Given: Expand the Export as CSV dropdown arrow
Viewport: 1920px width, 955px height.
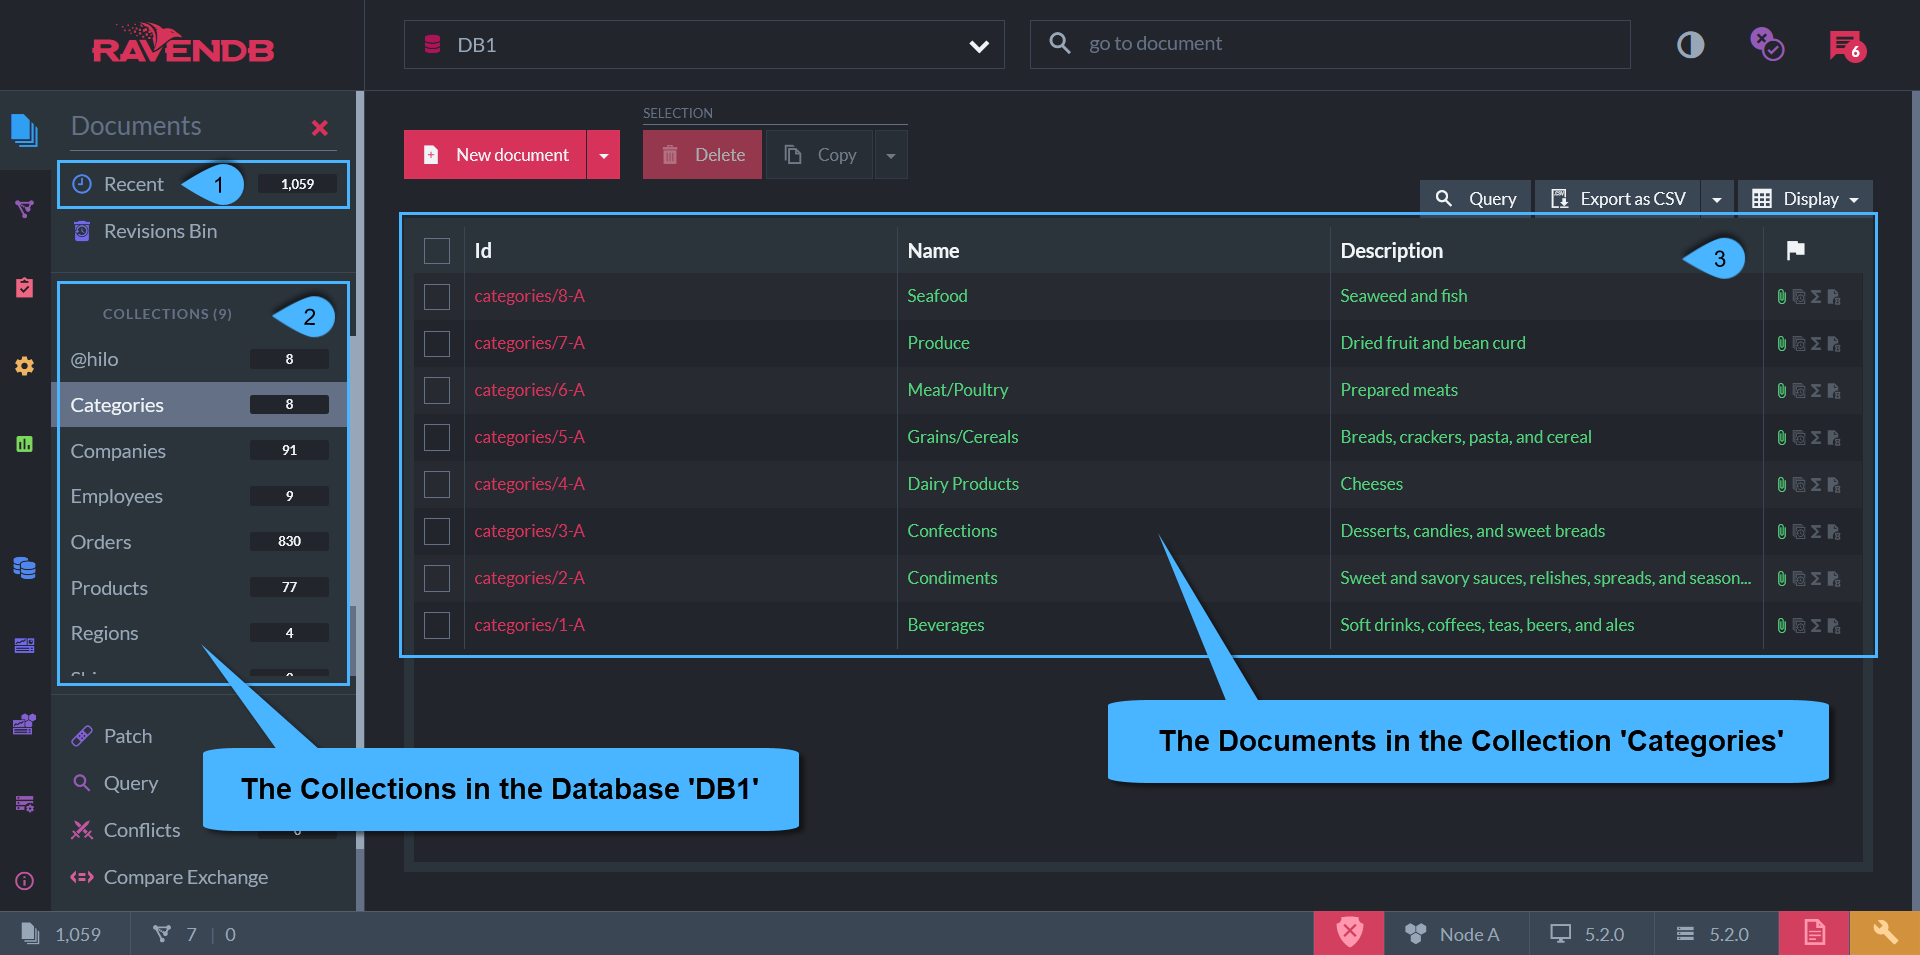Looking at the screenshot, I should tap(1717, 199).
